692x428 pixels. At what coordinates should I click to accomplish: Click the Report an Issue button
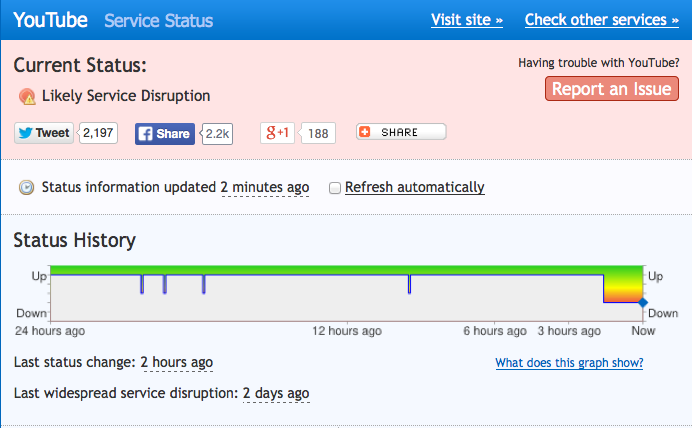pos(612,89)
